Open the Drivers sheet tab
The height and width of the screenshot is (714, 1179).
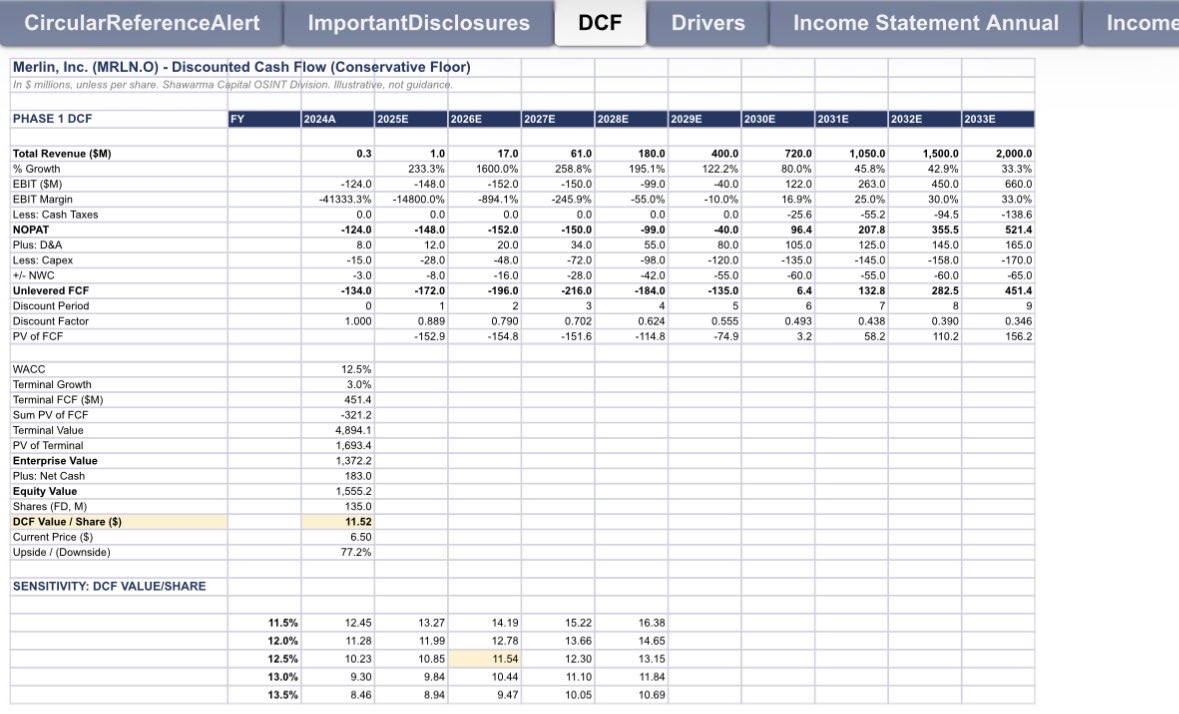click(708, 23)
